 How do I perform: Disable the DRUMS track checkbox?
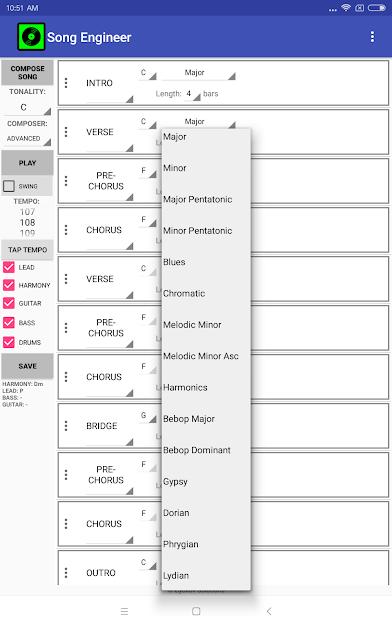coord(9,342)
